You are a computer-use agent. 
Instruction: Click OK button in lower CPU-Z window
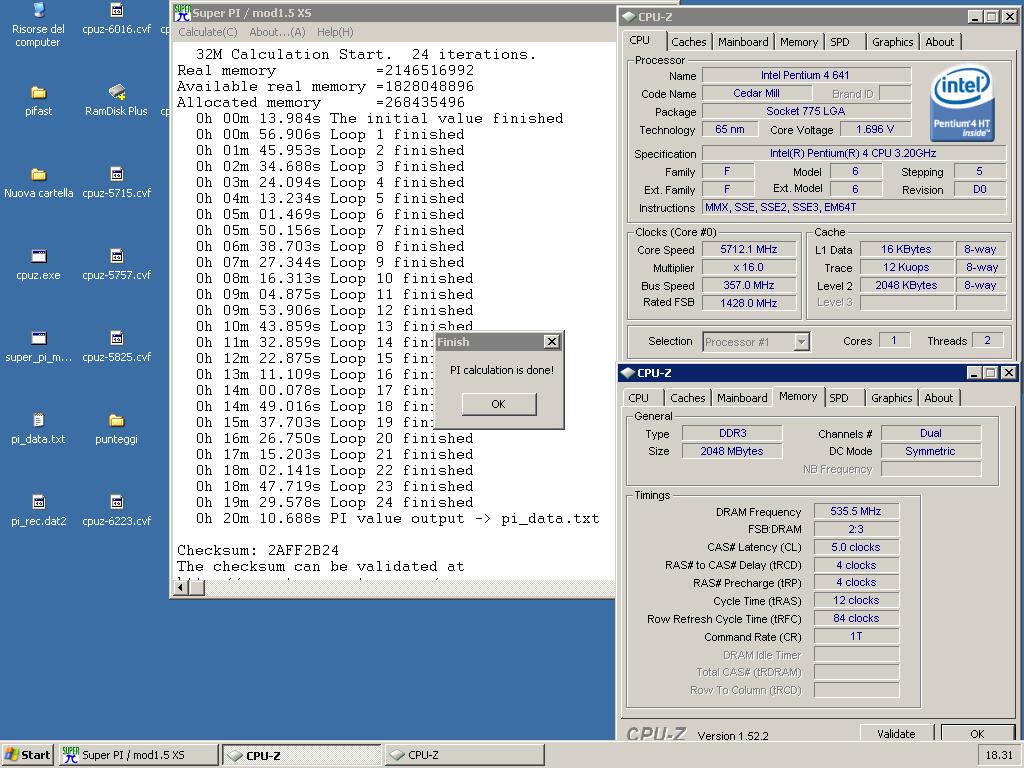click(977, 733)
